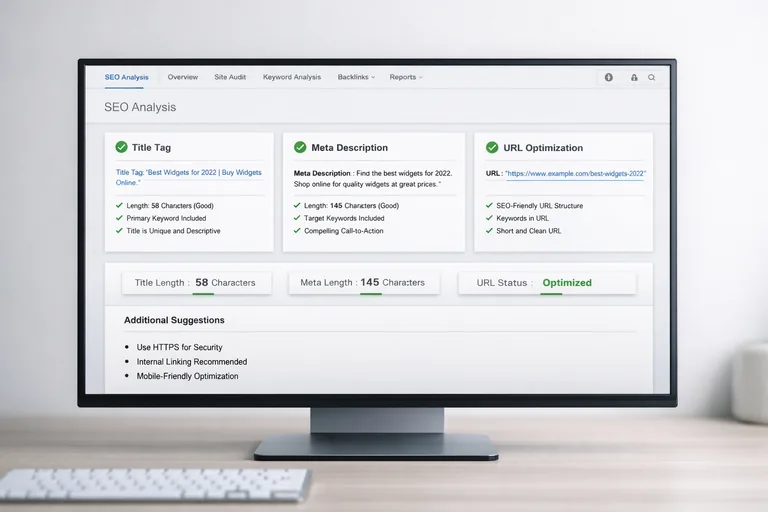Click checkmark next to Short and Clean URL
Image resolution: width=768 pixels, height=512 pixels.
[489, 231]
